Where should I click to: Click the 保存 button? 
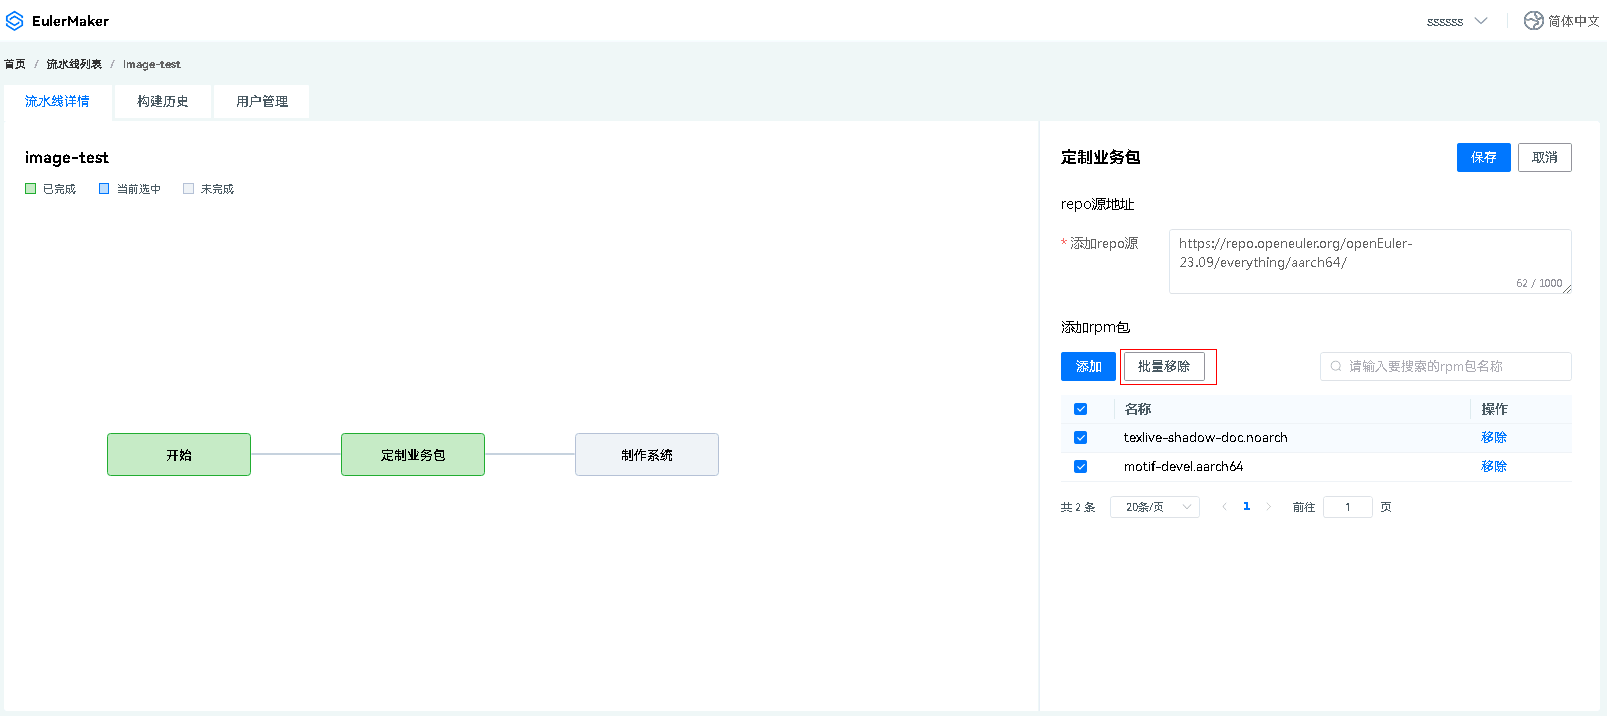pos(1483,158)
